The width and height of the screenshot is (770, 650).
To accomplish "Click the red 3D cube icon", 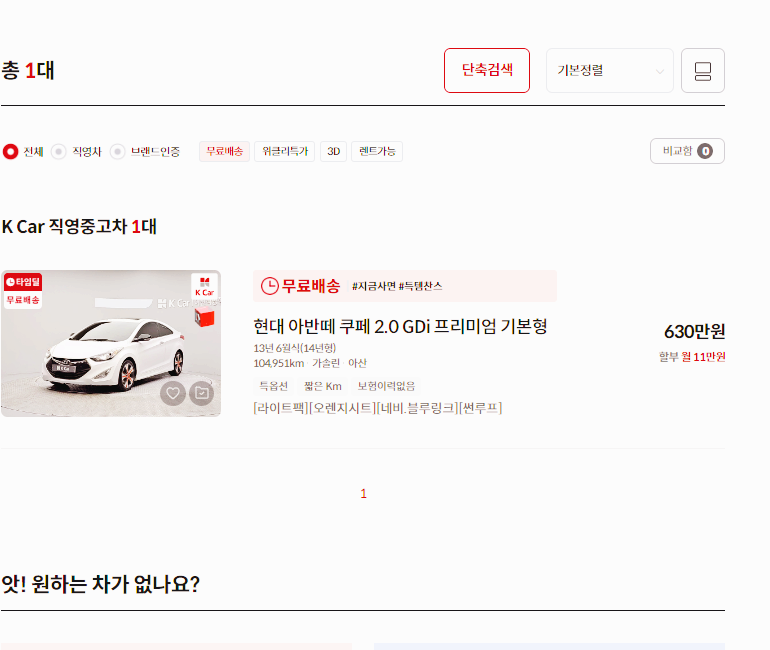I will click(x=205, y=318).
